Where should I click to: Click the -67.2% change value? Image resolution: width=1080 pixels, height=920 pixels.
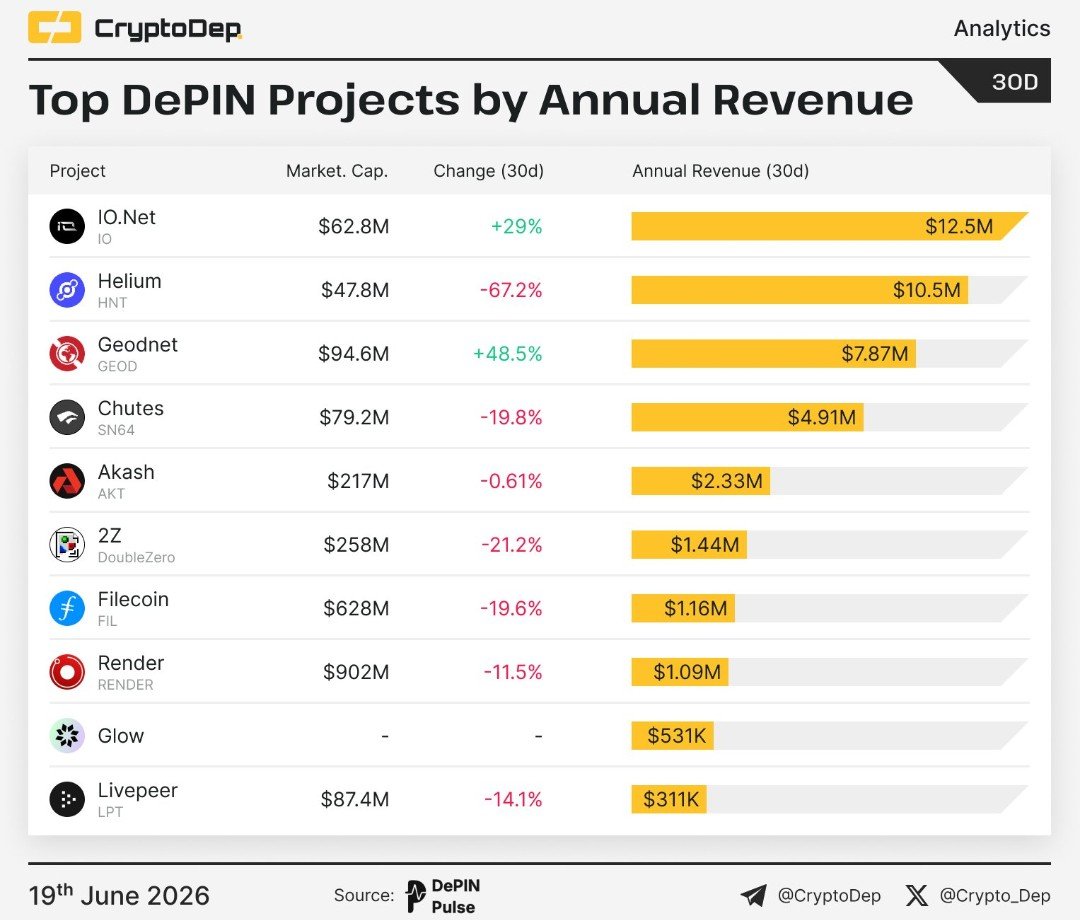pyautogui.click(x=511, y=290)
